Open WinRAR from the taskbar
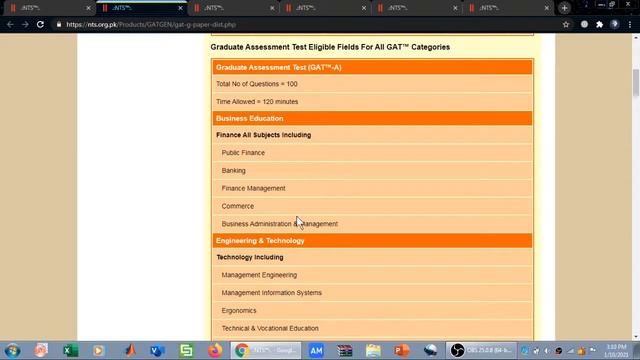The height and width of the screenshot is (360, 640). (x=344, y=351)
